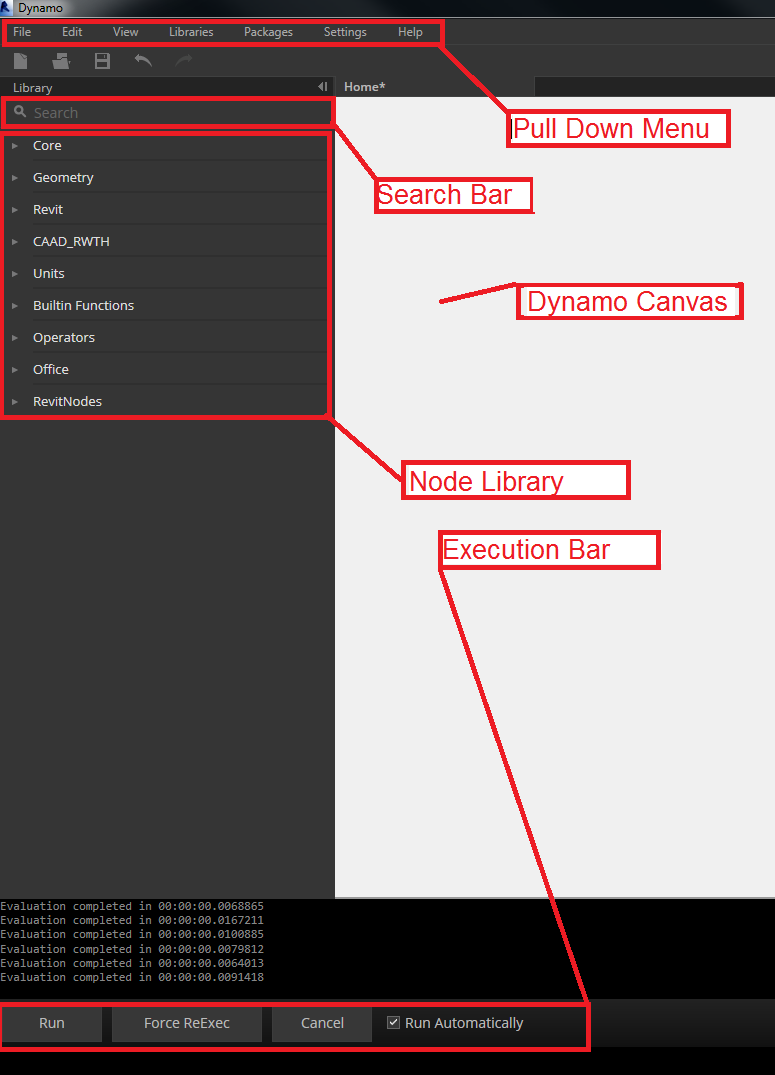Open the View menu
Screen dimensions: 775x1075
(126, 32)
